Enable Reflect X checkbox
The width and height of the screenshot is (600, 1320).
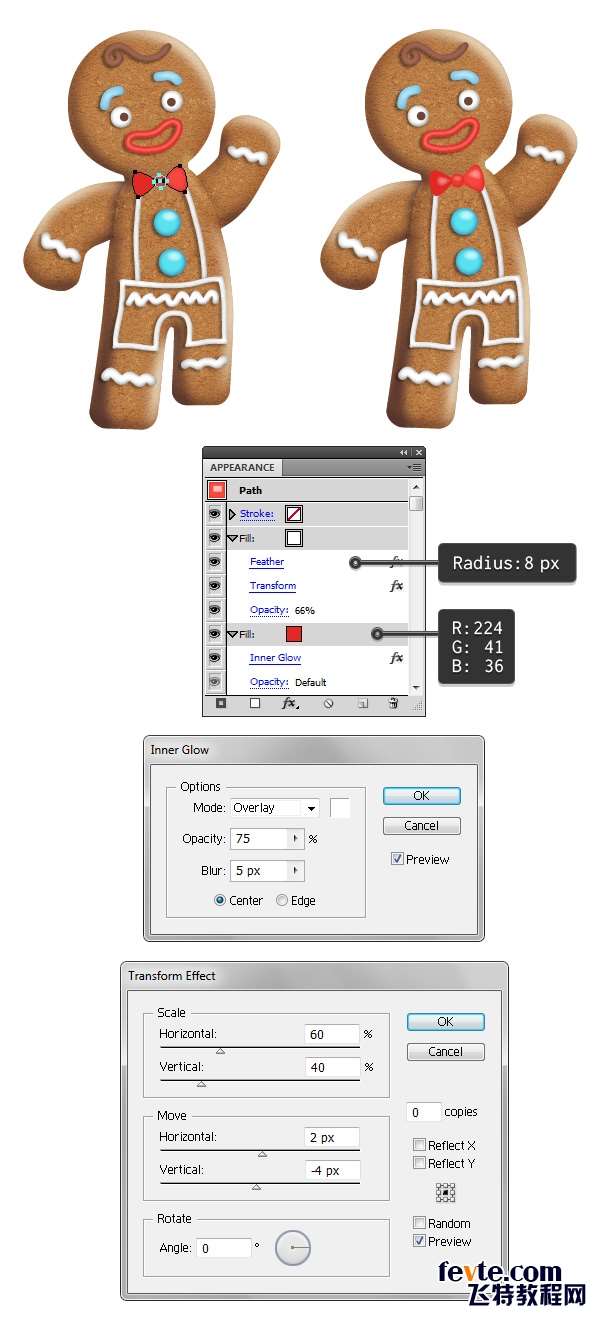click(x=420, y=1145)
